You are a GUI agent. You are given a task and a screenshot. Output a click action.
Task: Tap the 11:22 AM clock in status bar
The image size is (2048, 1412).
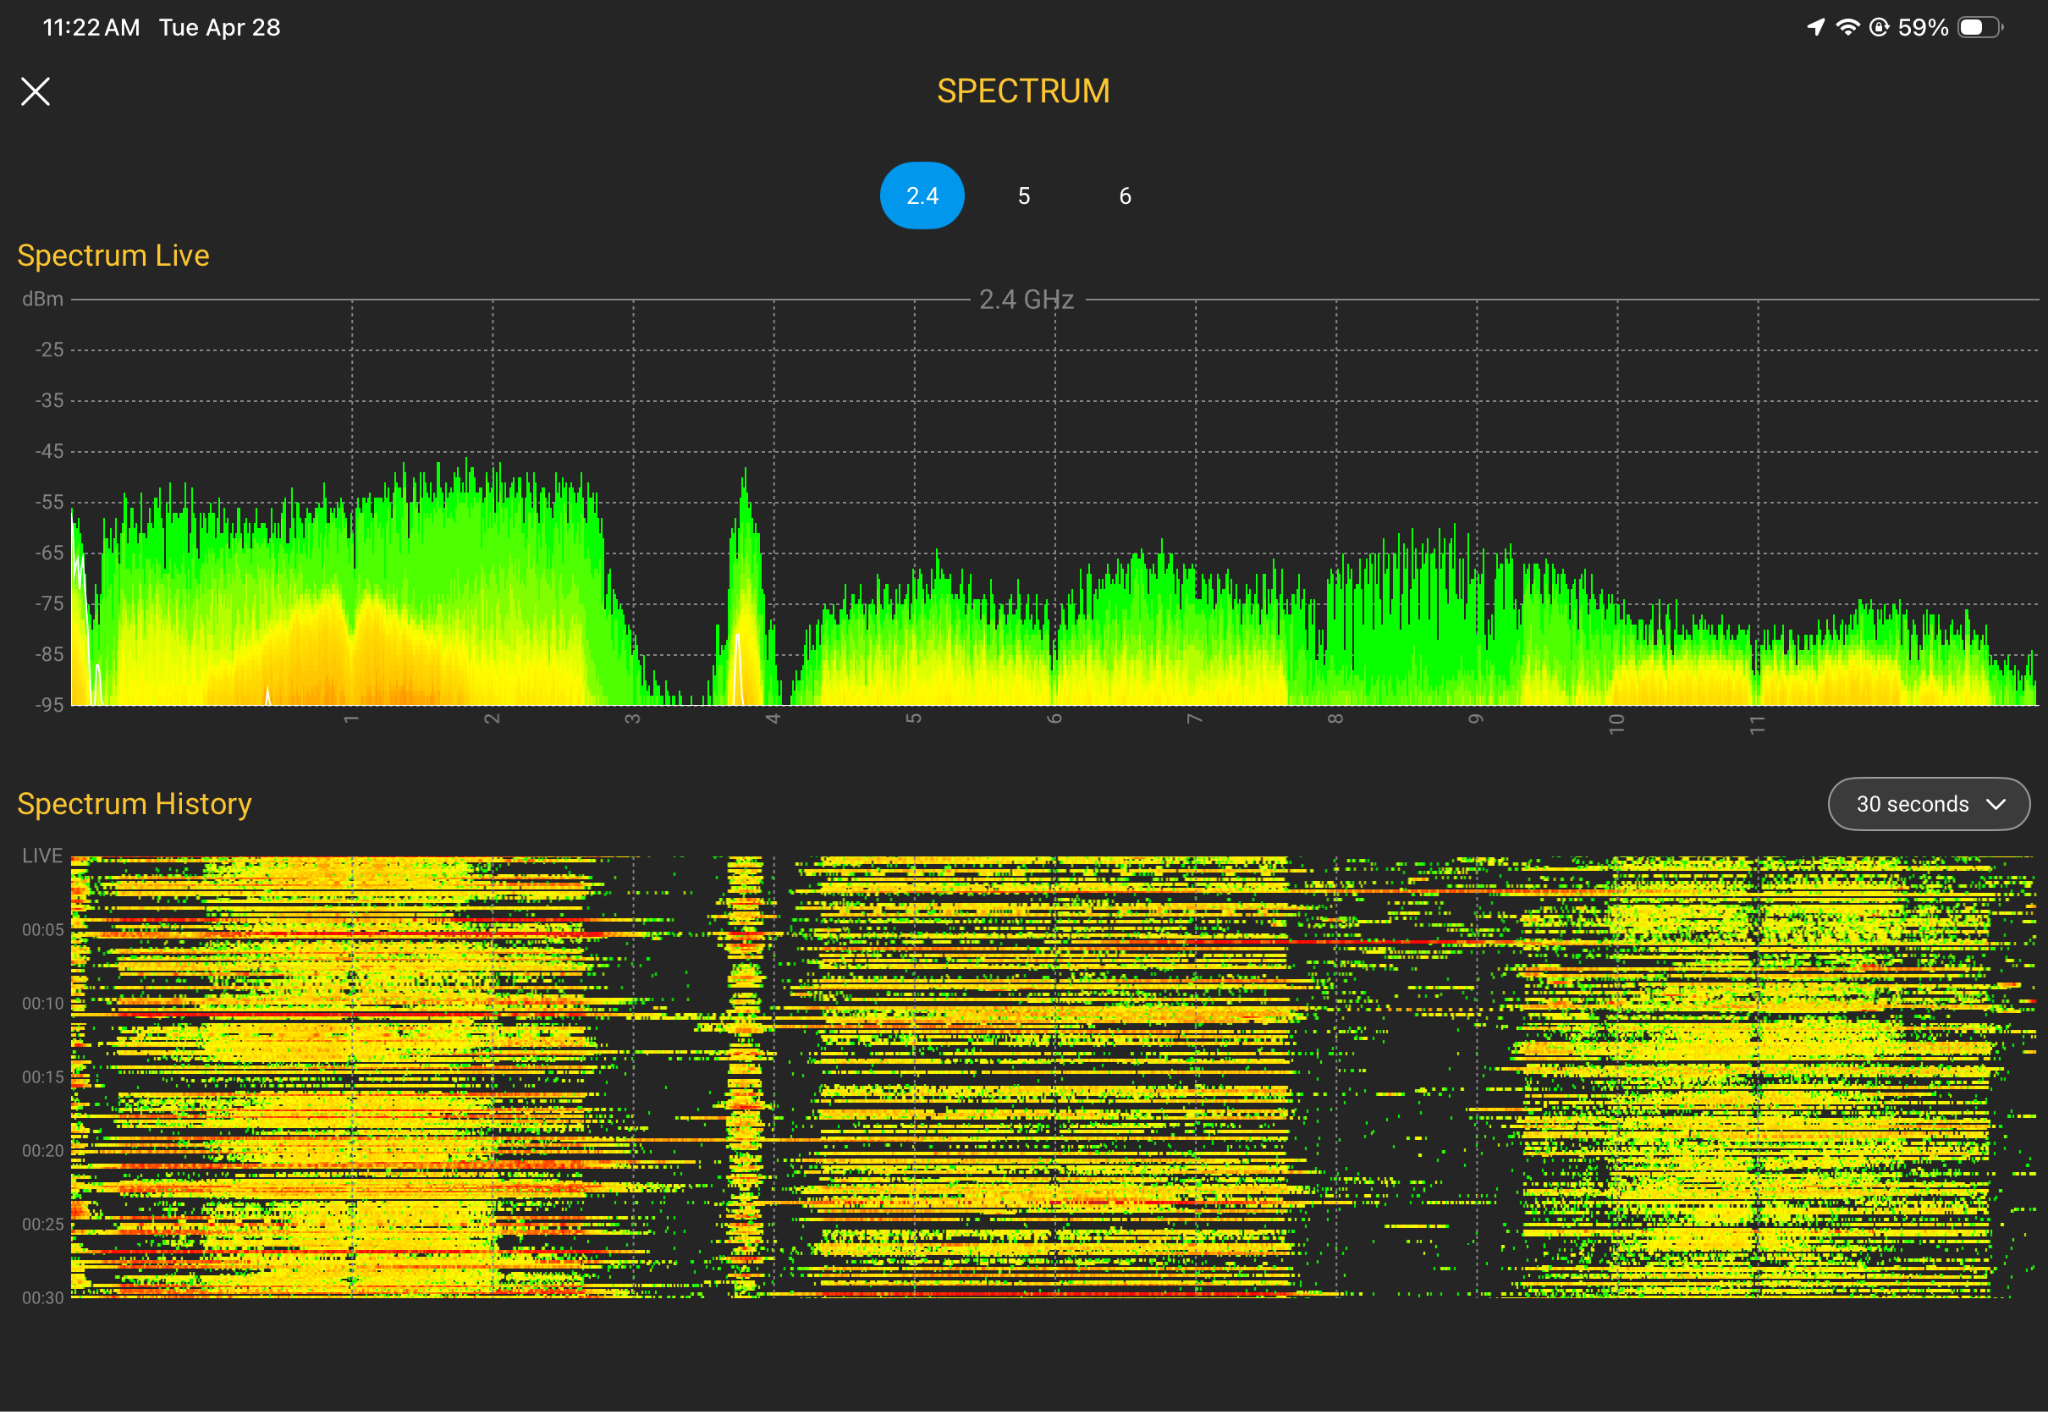coord(91,27)
